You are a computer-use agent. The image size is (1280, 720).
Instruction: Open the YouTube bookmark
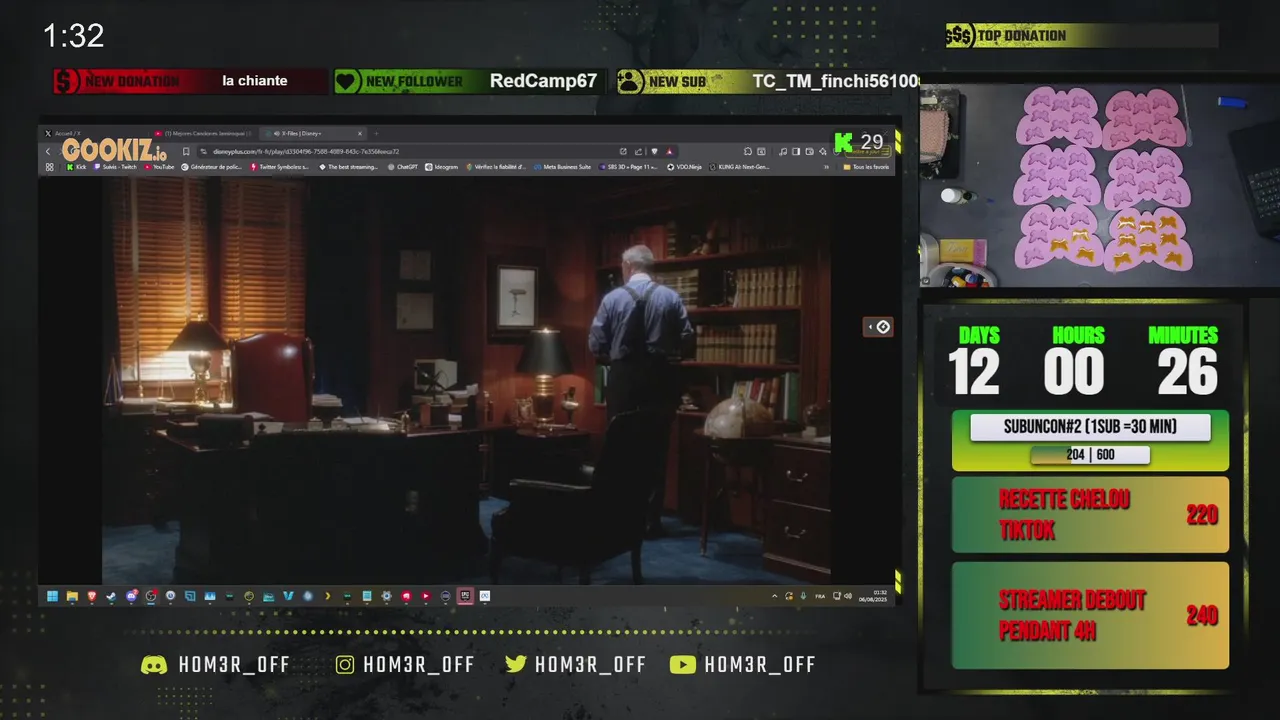pos(159,167)
